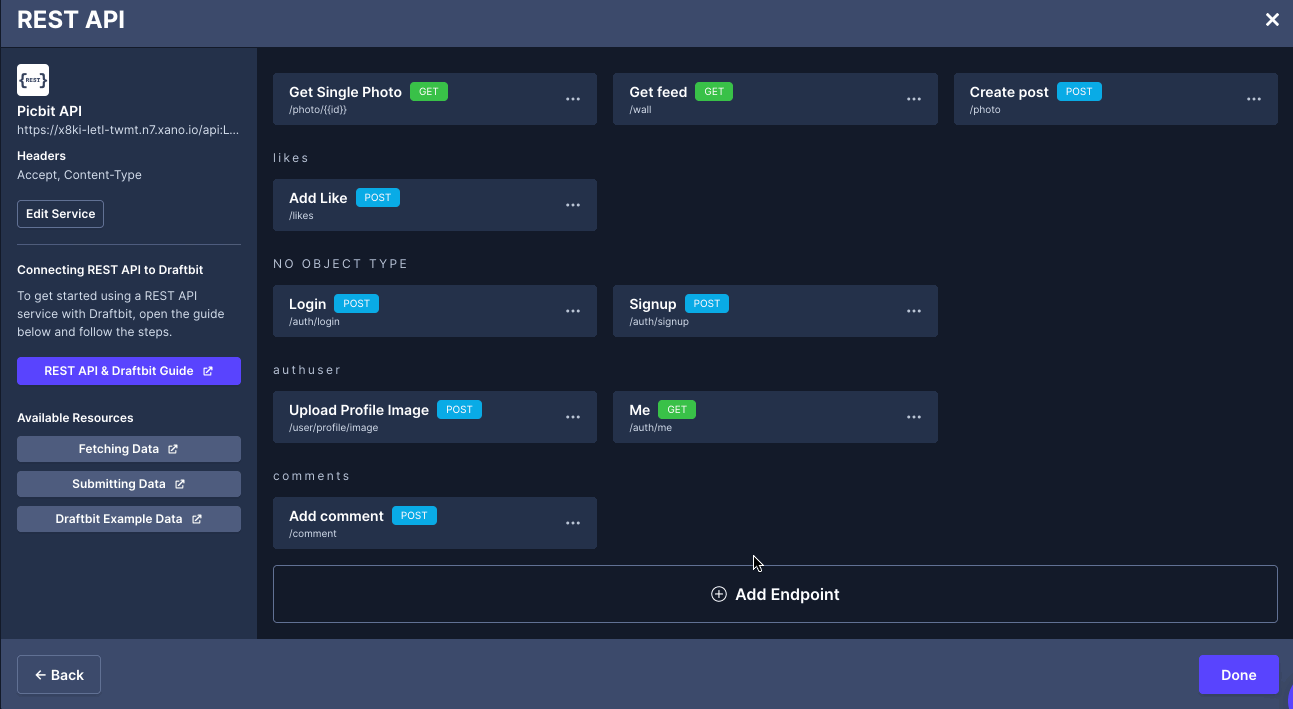This screenshot has height=709, width=1293.
Task: Open the Get Single Photo options menu
Action: tap(573, 99)
